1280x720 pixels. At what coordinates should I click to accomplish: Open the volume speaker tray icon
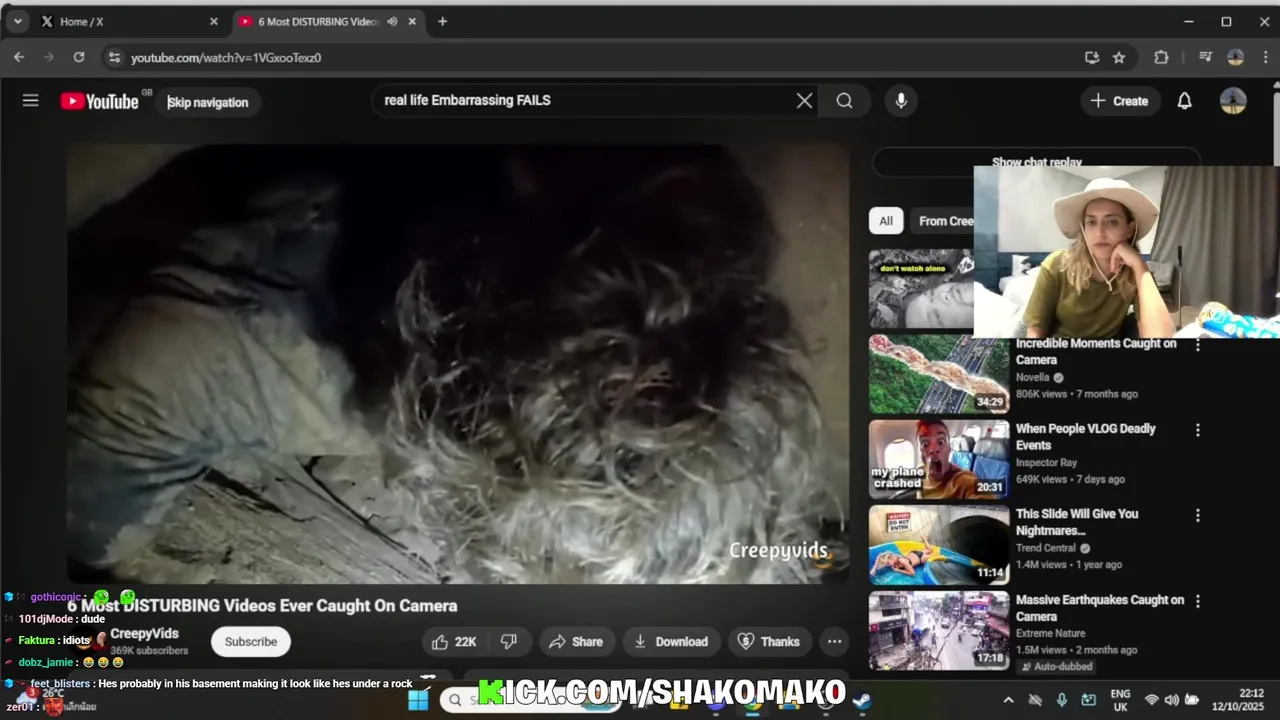1171,700
